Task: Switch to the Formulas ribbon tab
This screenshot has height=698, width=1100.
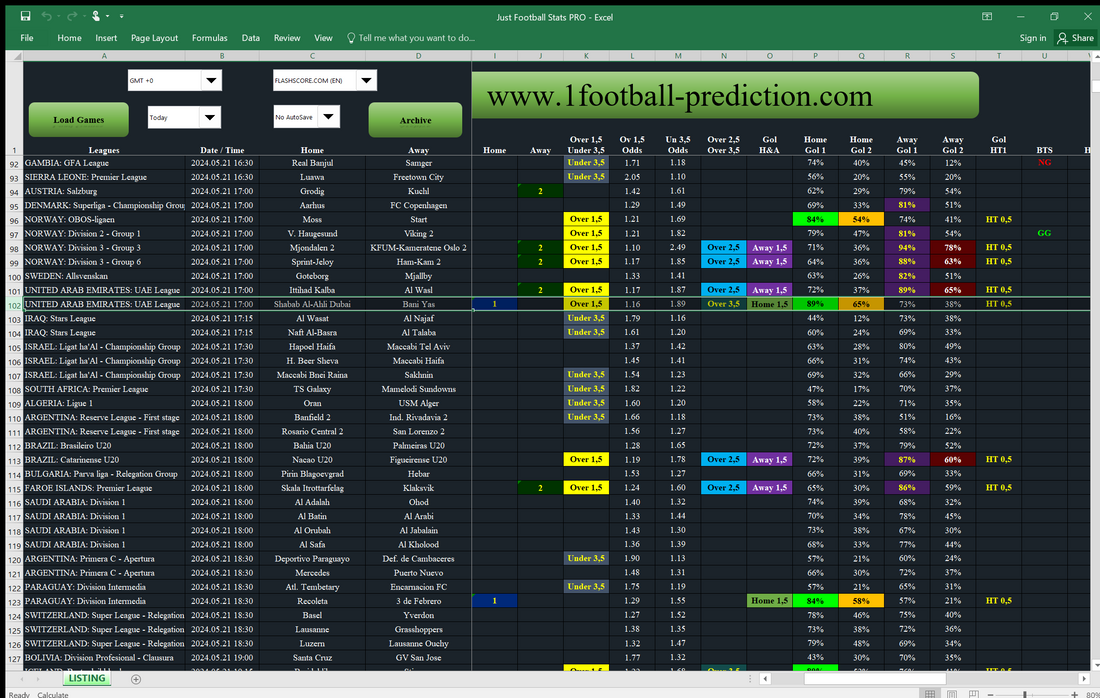Action: coord(210,37)
